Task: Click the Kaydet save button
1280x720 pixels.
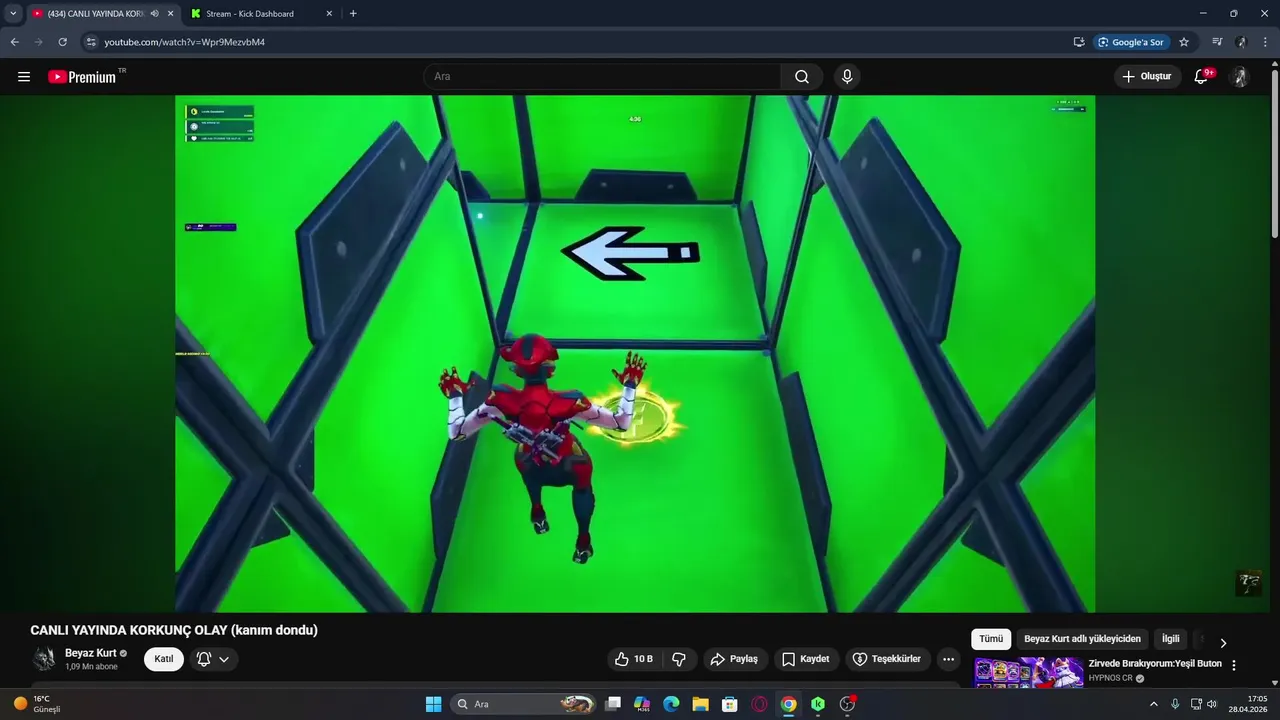Action: (806, 659)
